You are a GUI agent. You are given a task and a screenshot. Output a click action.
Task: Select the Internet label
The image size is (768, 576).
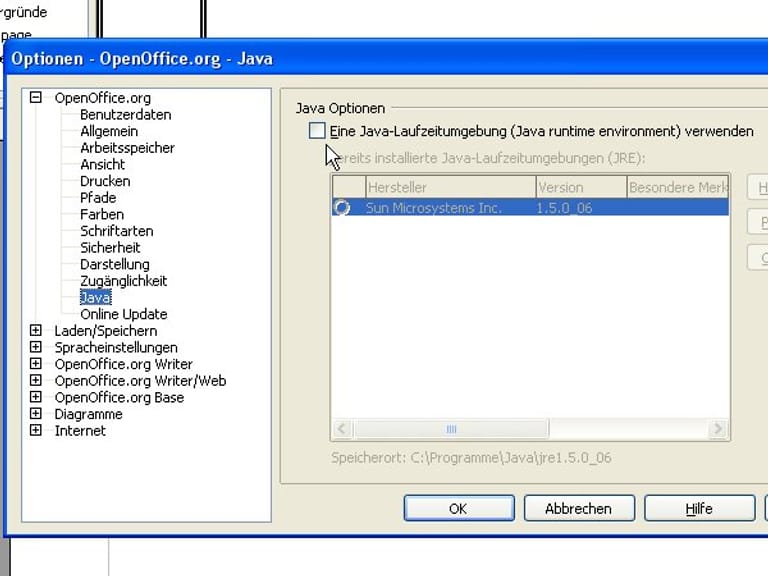click(x=80, y=431)
